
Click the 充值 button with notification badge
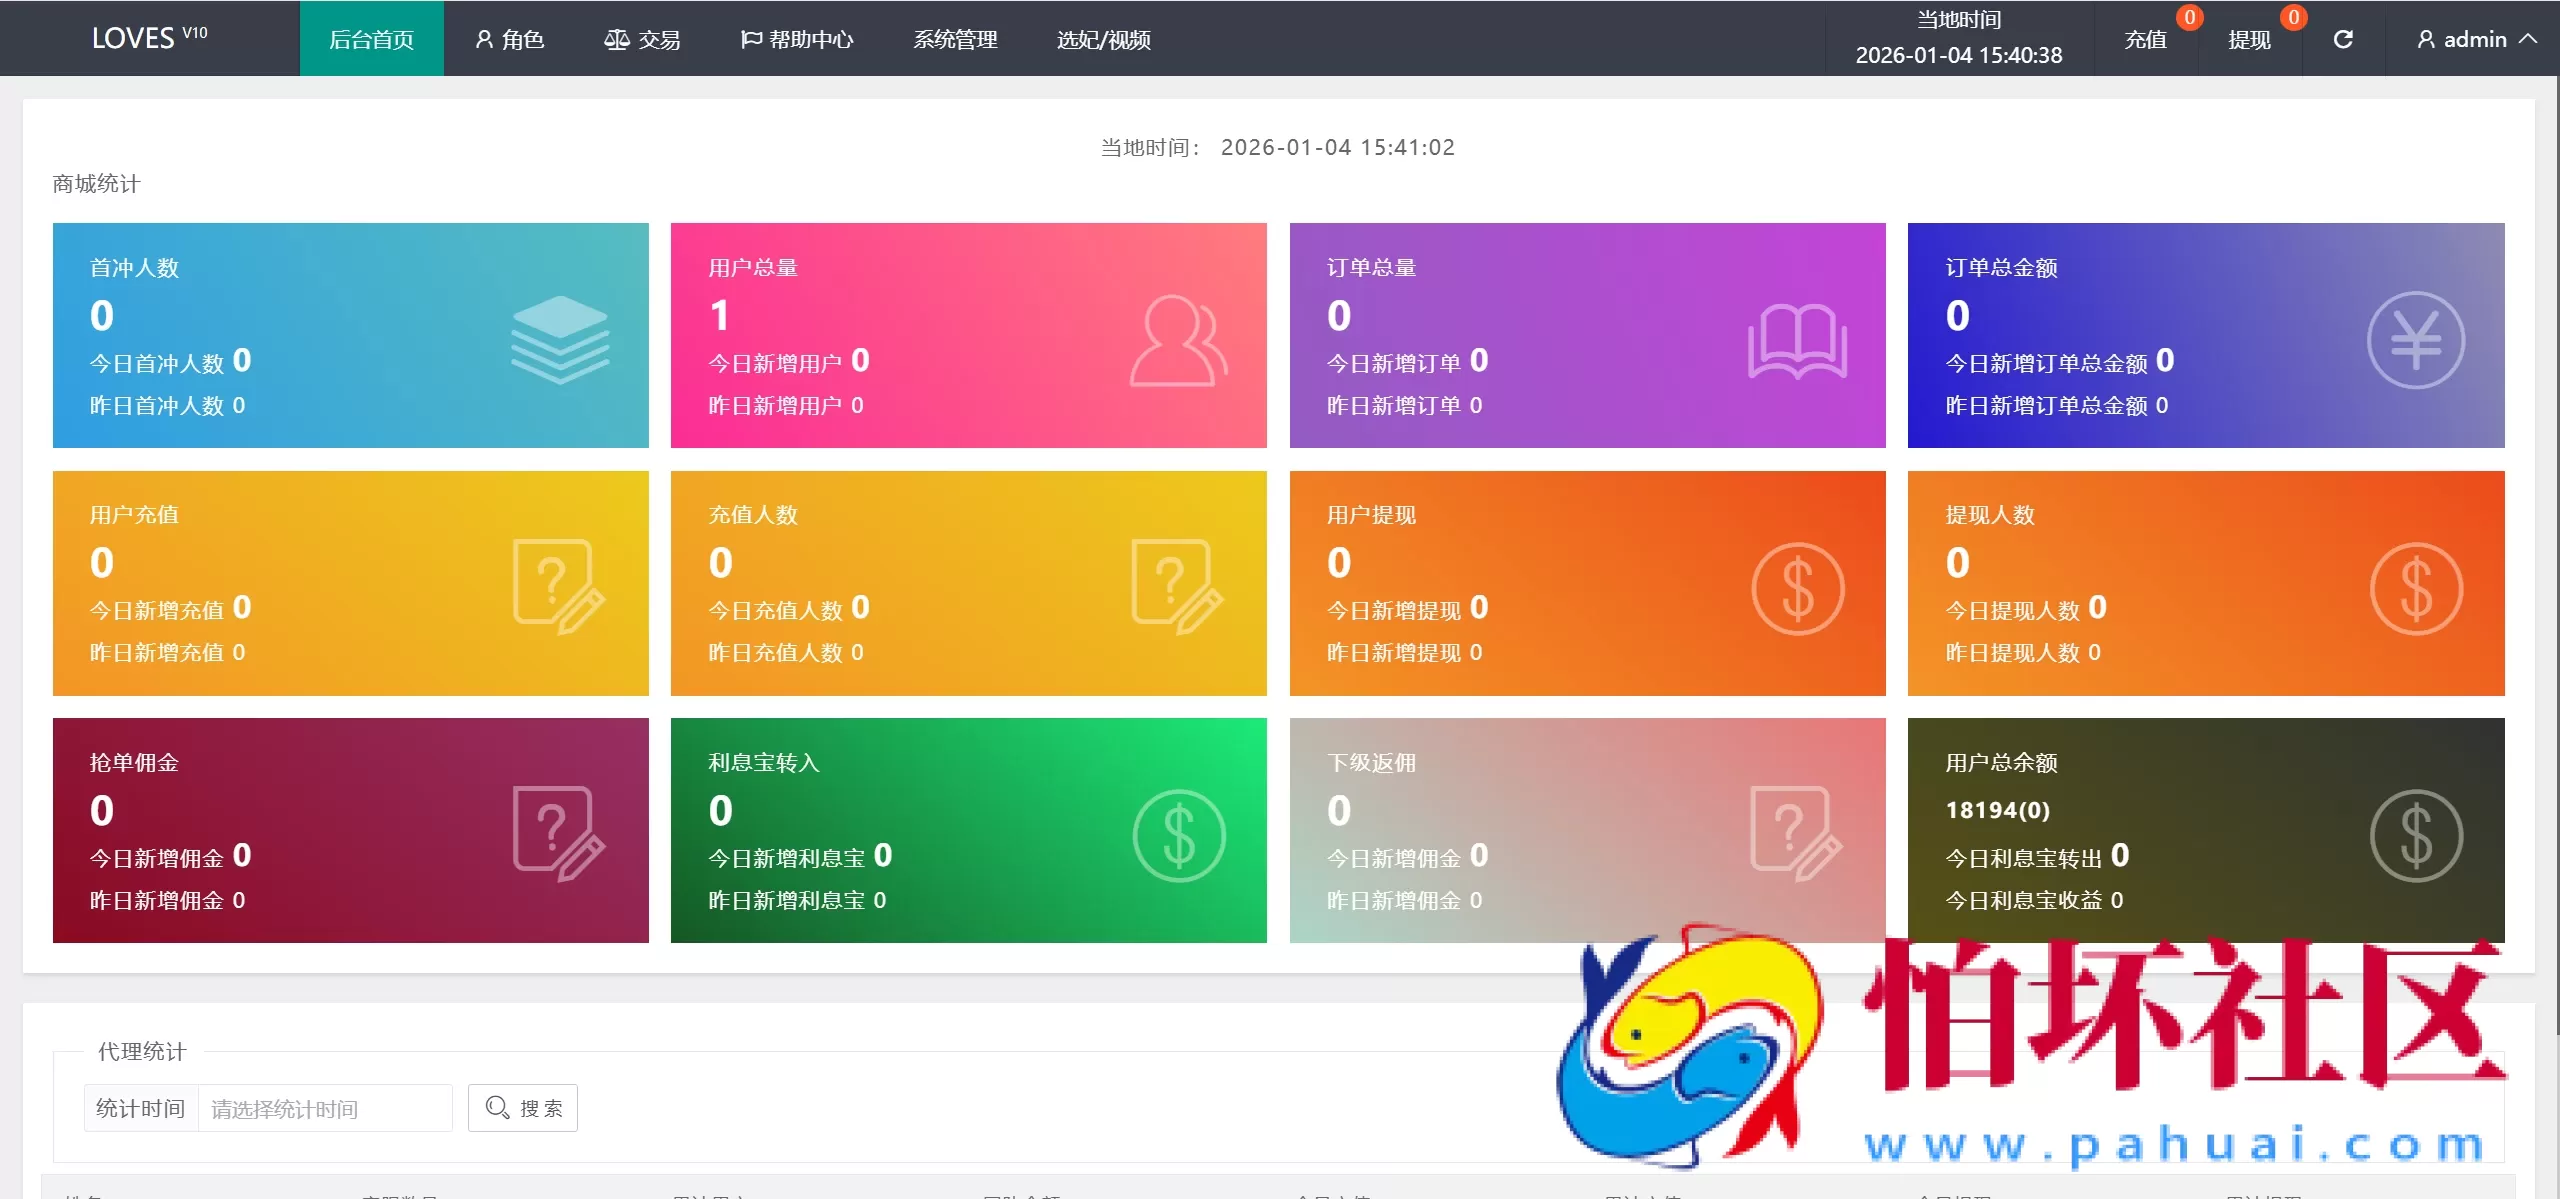[2146, 40]
